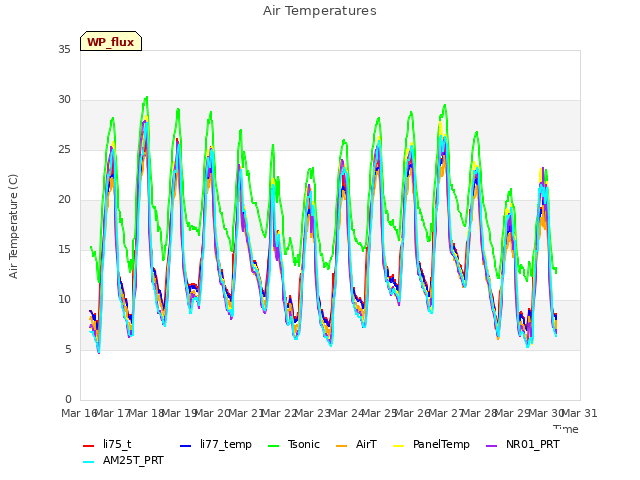Click the 35 y-axis tick label
640x480 pixels.
[x=64, y=49]
